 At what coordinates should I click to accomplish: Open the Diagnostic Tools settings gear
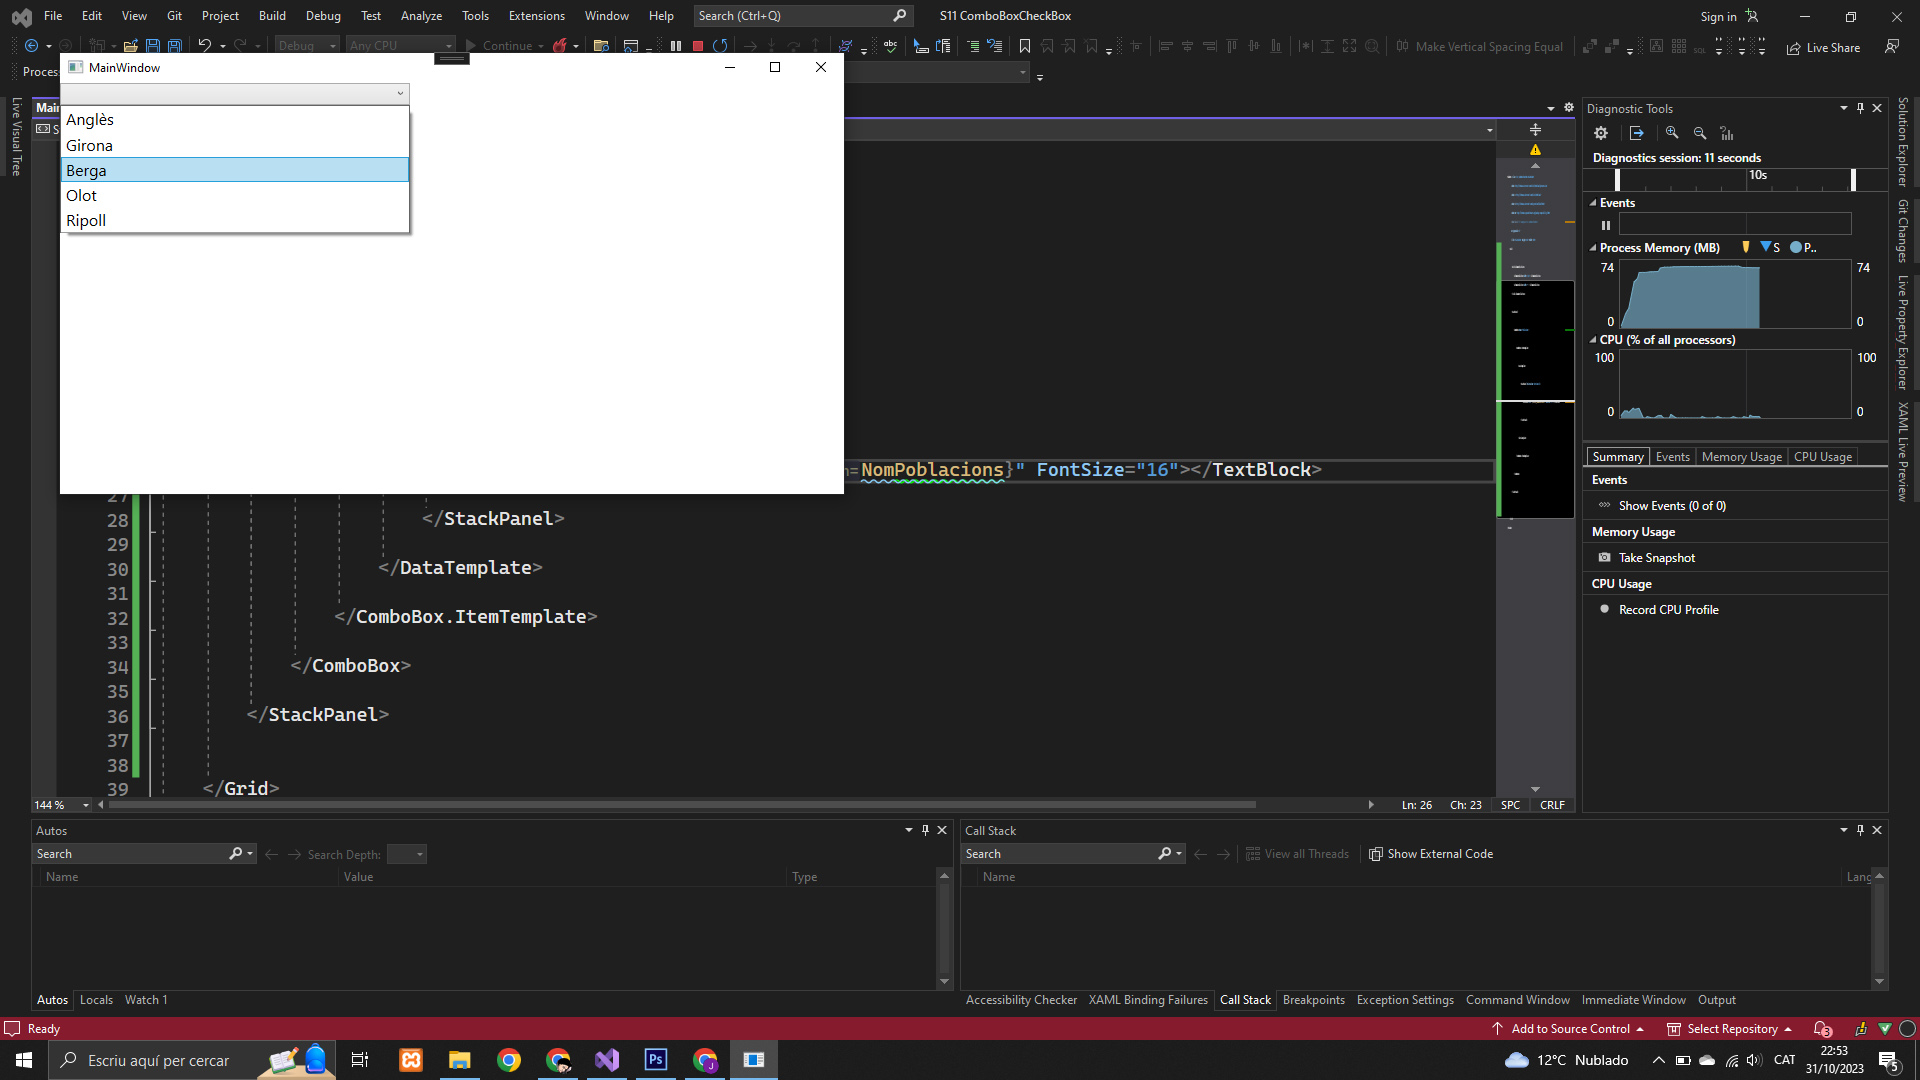point(1601,133)
